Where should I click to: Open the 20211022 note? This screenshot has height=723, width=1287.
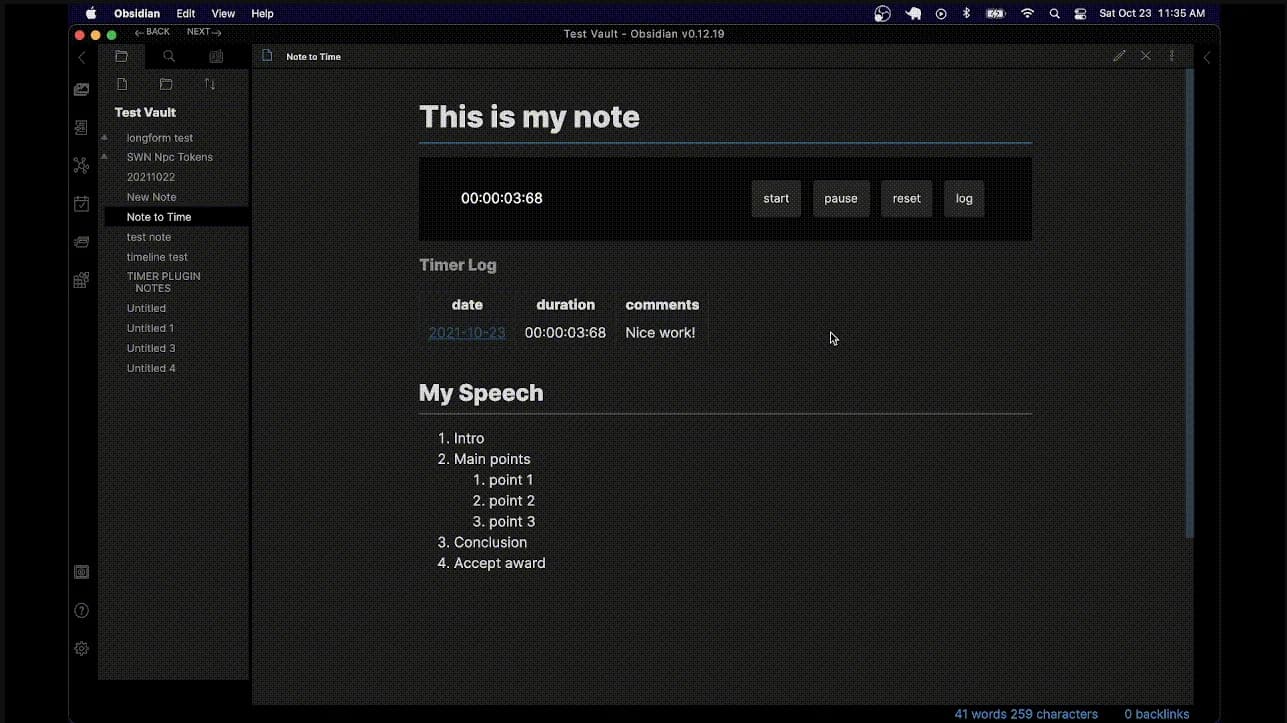[x=151, y=177]
